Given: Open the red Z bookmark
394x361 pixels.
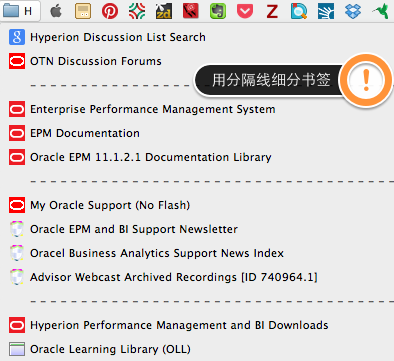Looking at the screenshot, I should 272,12.
